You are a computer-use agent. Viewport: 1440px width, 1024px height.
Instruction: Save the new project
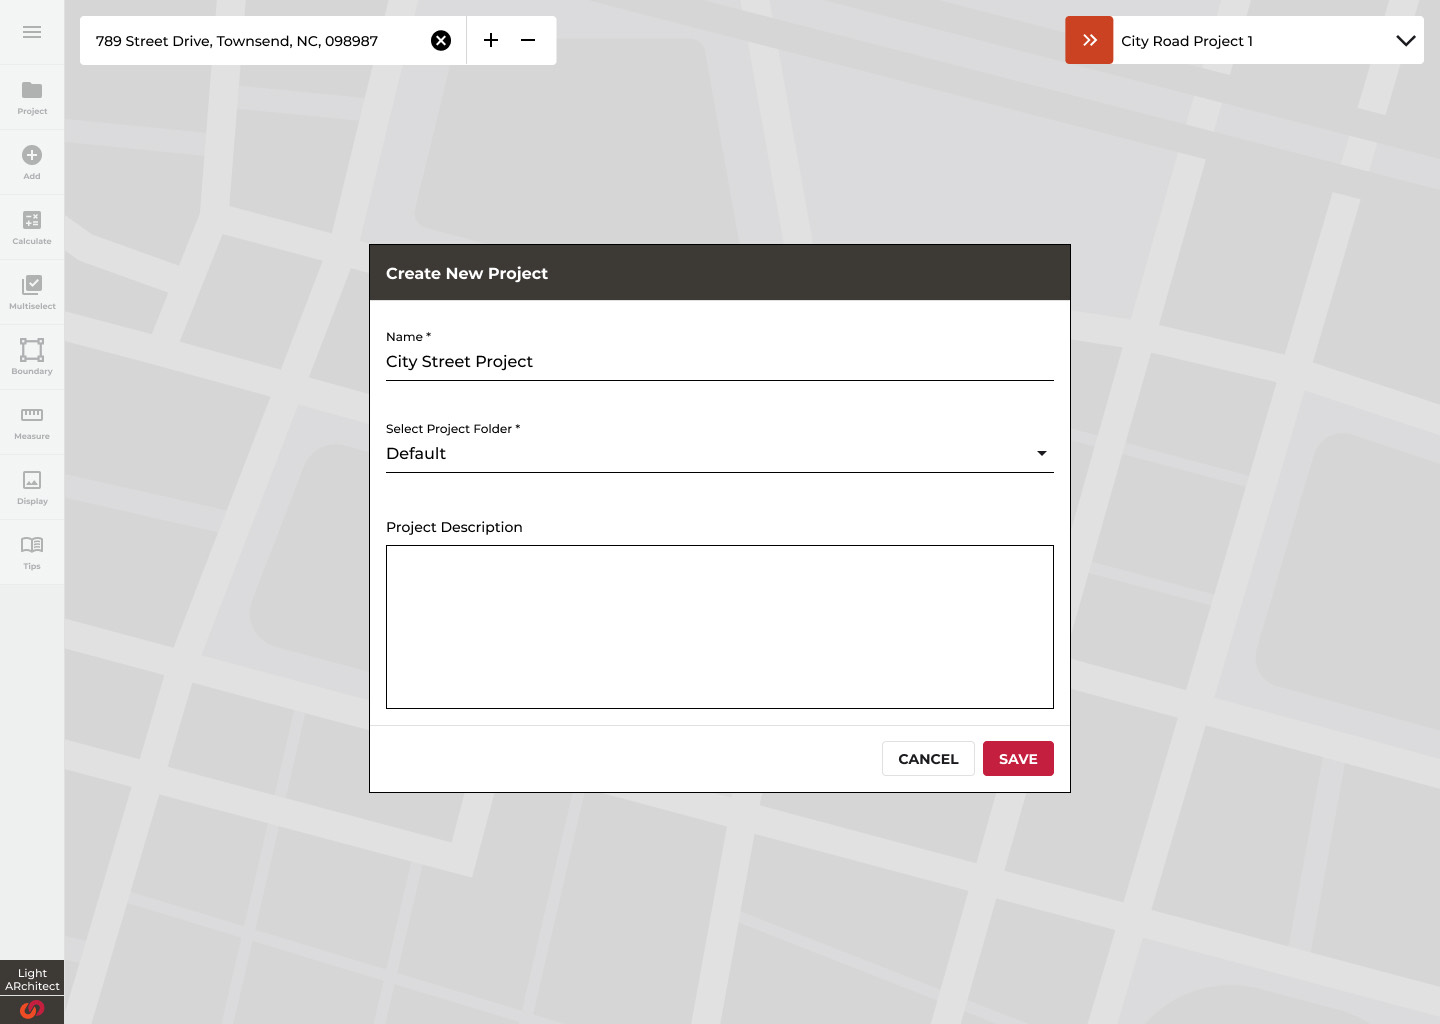tap(1018, 759)
